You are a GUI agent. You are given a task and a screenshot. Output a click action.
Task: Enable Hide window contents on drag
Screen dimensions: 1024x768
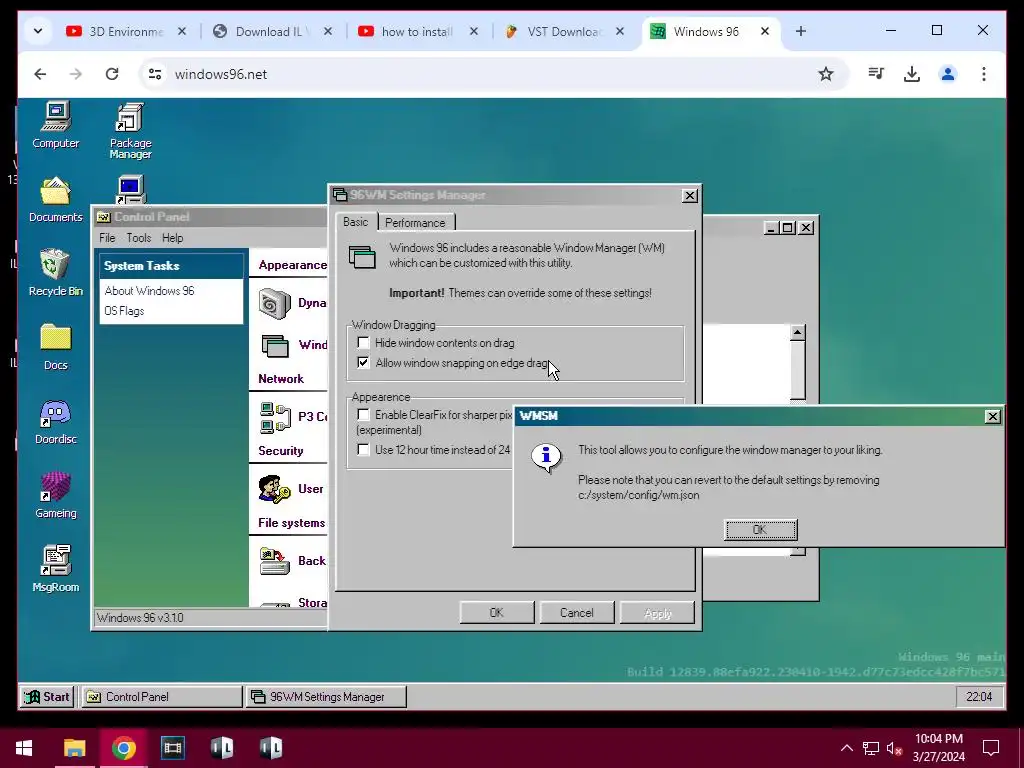click(364, 343)
